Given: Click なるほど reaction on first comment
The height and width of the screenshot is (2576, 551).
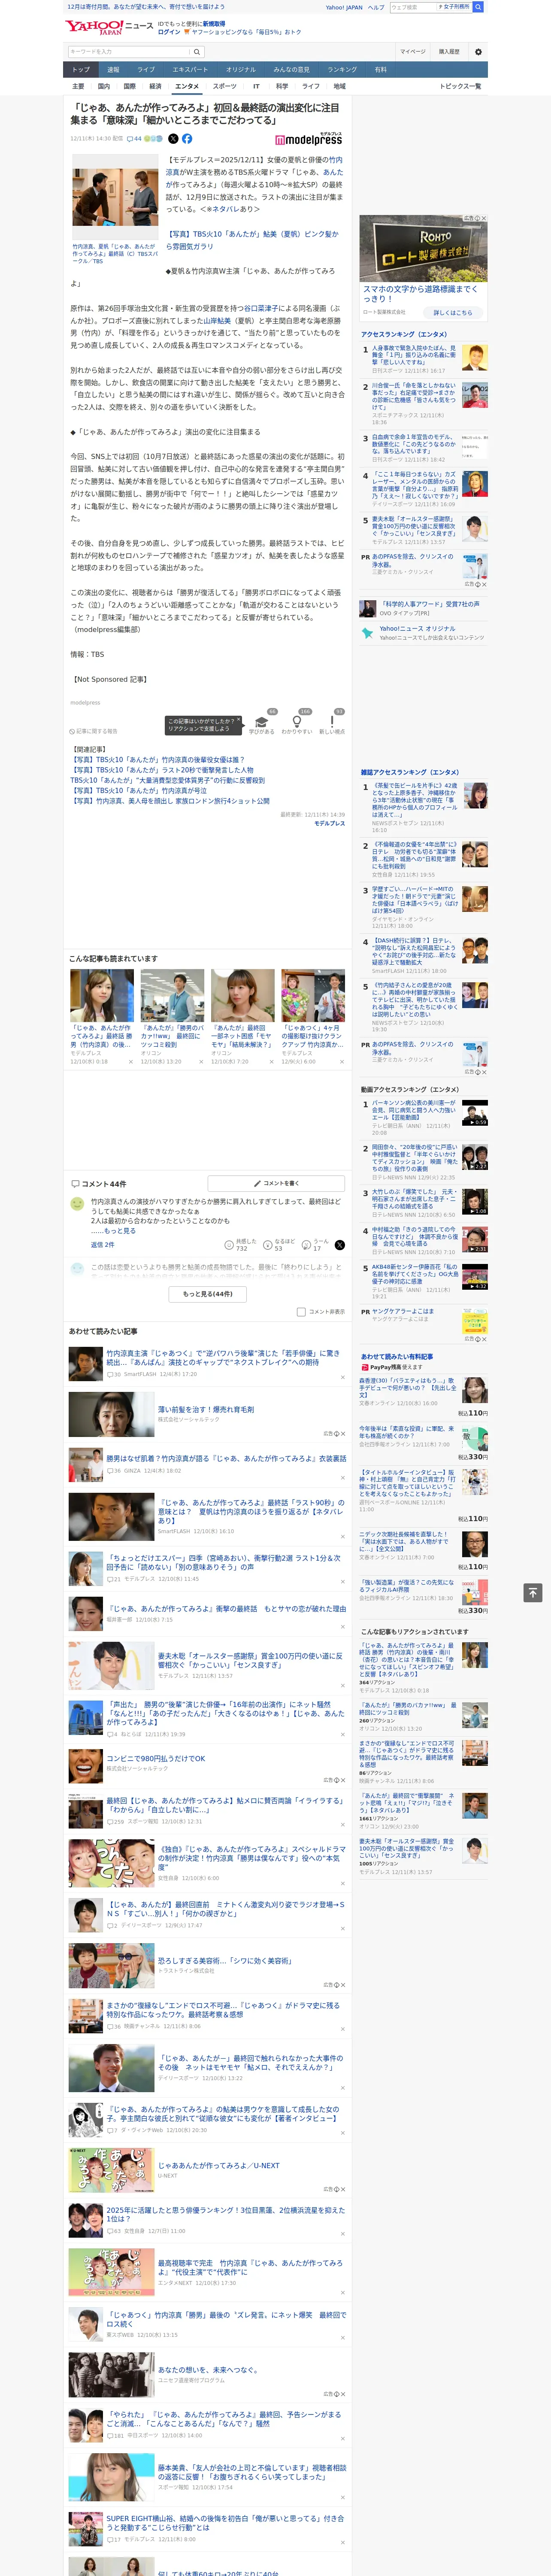Looking at the screenshot, I should click(x=279, y=1244).
